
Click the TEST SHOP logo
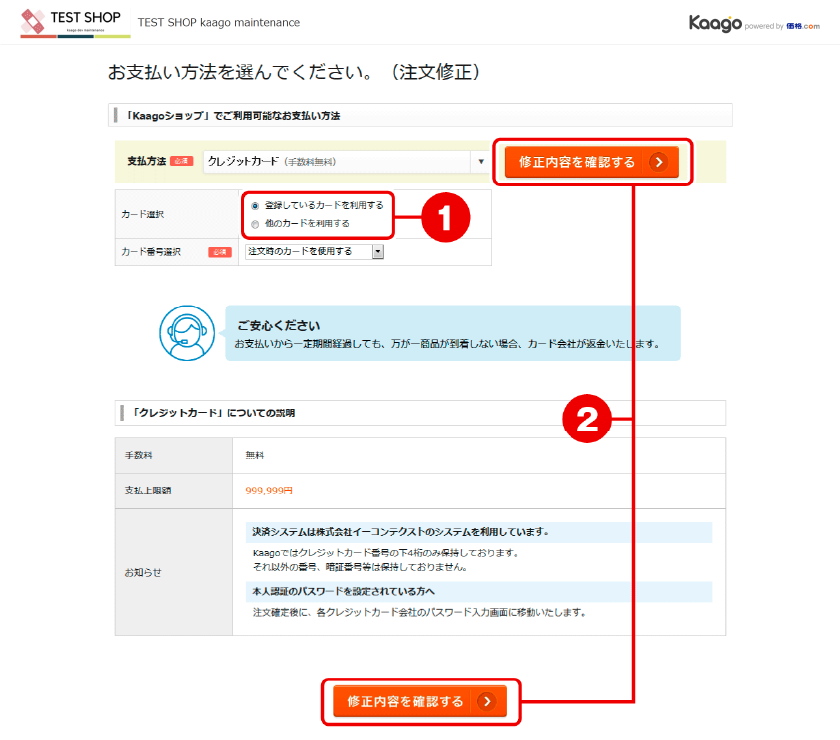(75, 23)
